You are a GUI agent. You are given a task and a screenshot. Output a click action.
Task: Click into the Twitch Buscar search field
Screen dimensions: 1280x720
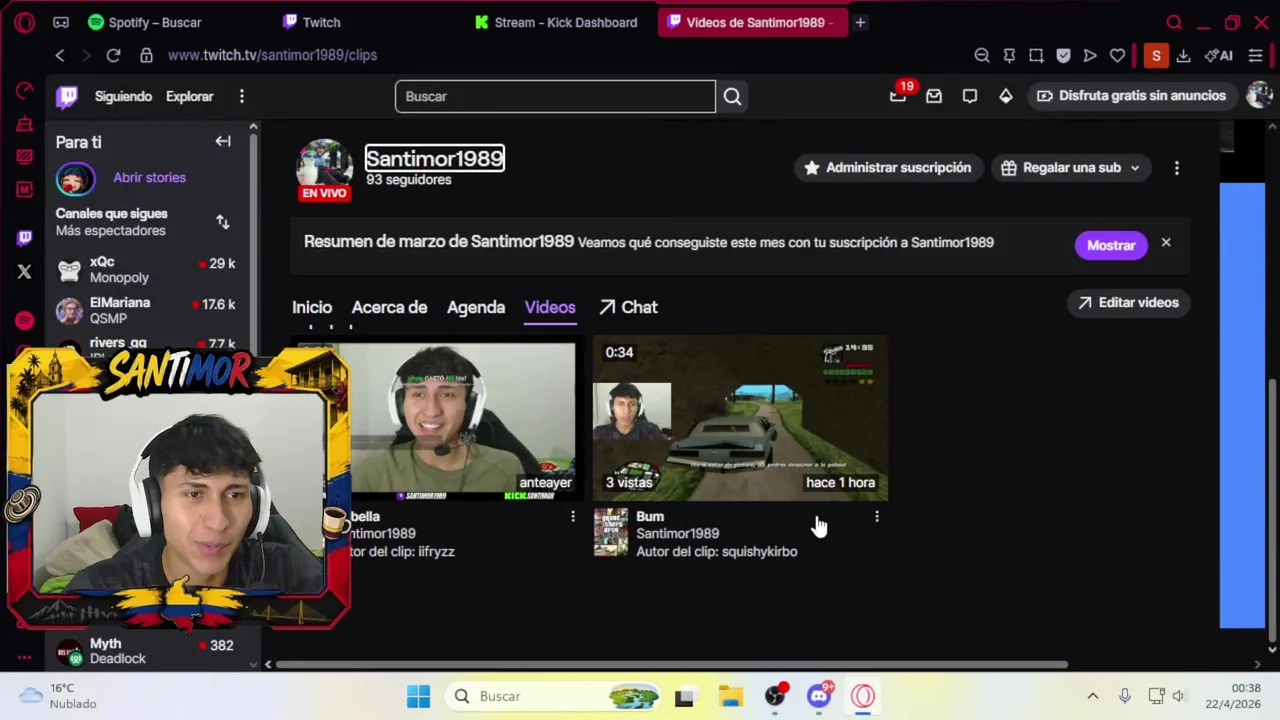(555, 96)
